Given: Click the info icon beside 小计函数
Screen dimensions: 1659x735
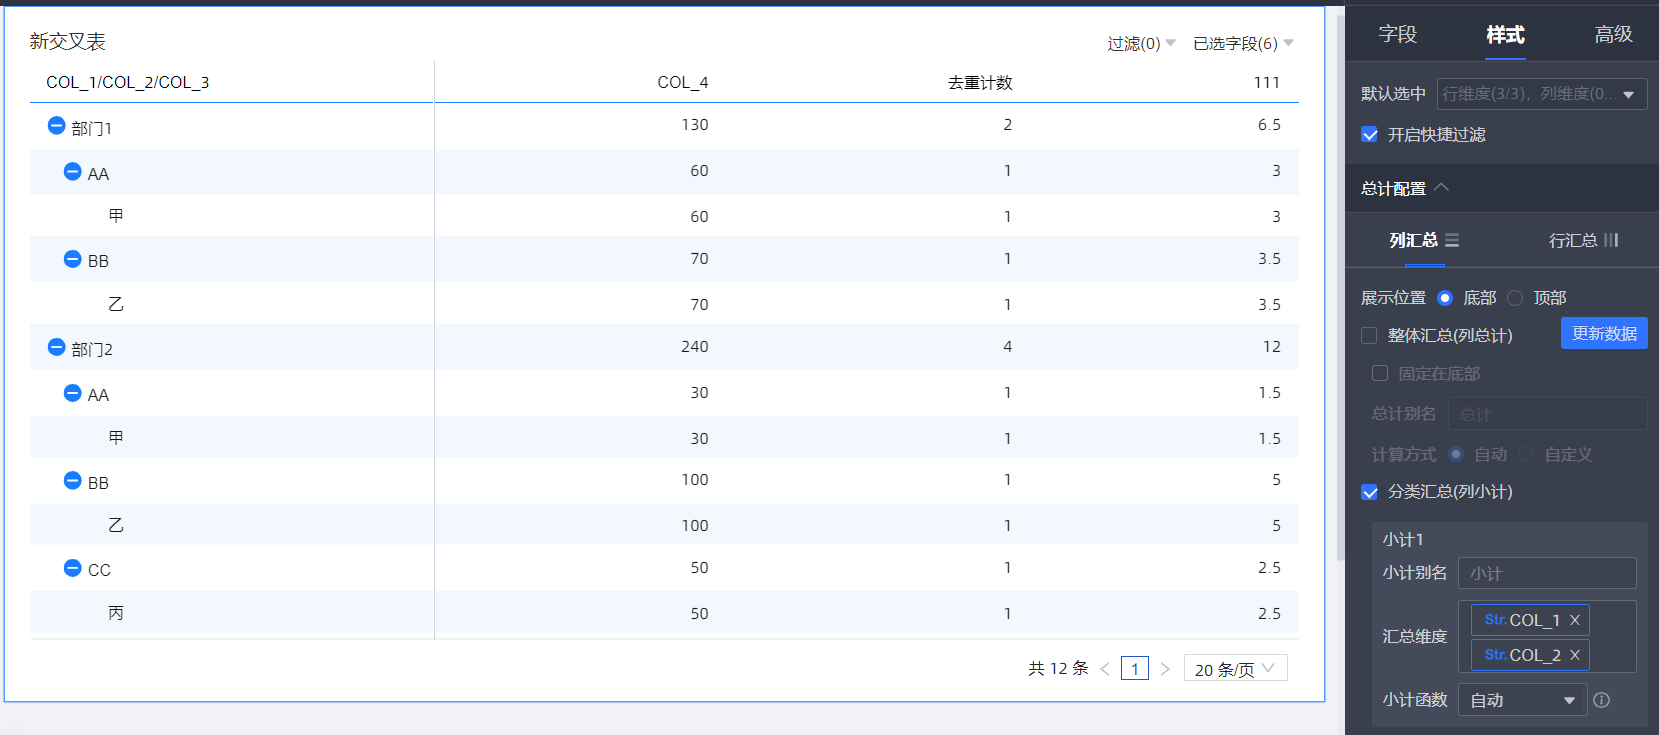Looking at the screenshot, I should [x=1602, y=700].
